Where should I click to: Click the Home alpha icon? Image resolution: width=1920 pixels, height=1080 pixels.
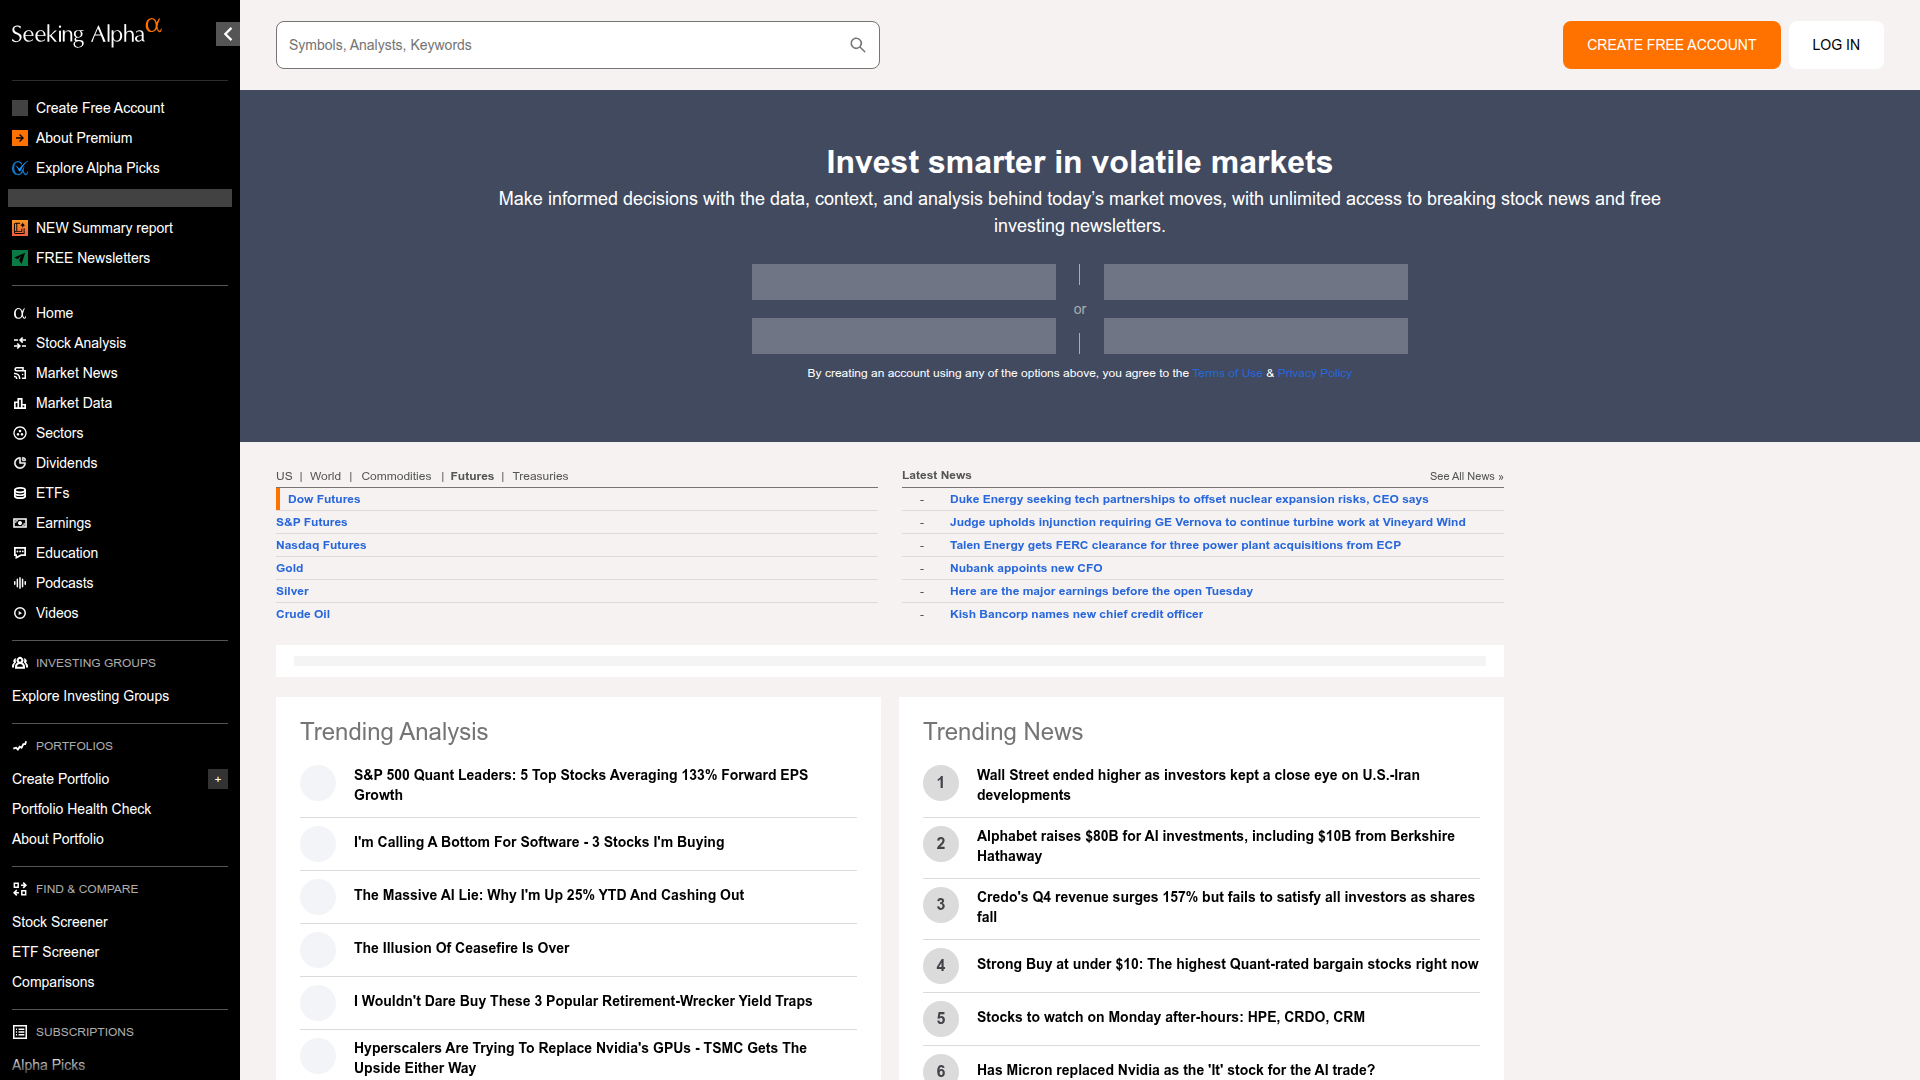click(20, 313)
